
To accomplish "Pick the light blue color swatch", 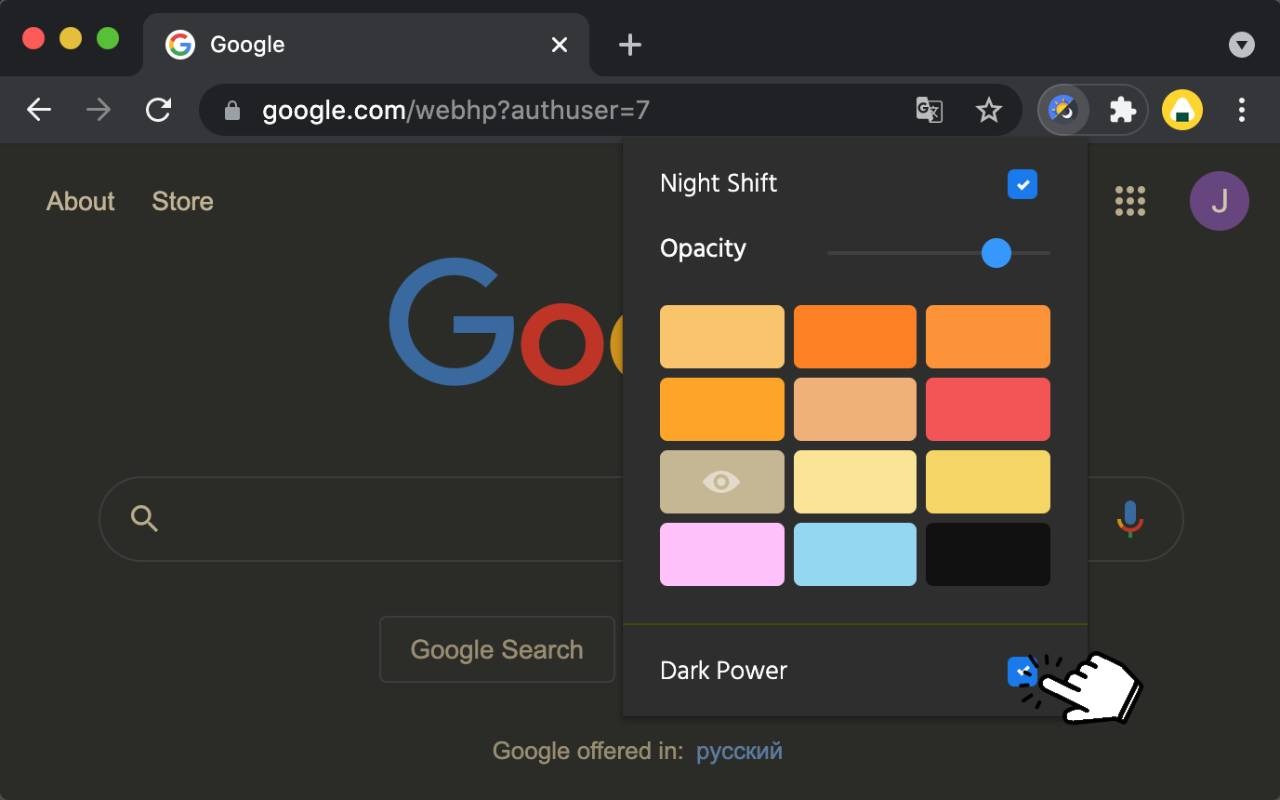I will click(855, 554).
